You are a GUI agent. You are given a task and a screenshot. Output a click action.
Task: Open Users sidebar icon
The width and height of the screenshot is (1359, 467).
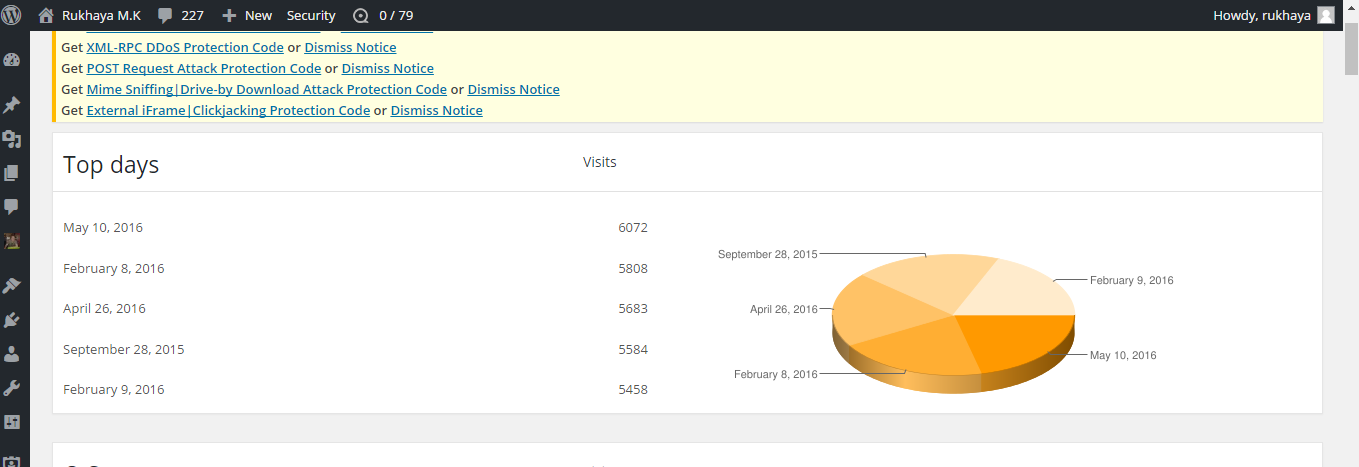tap(12, 354)
